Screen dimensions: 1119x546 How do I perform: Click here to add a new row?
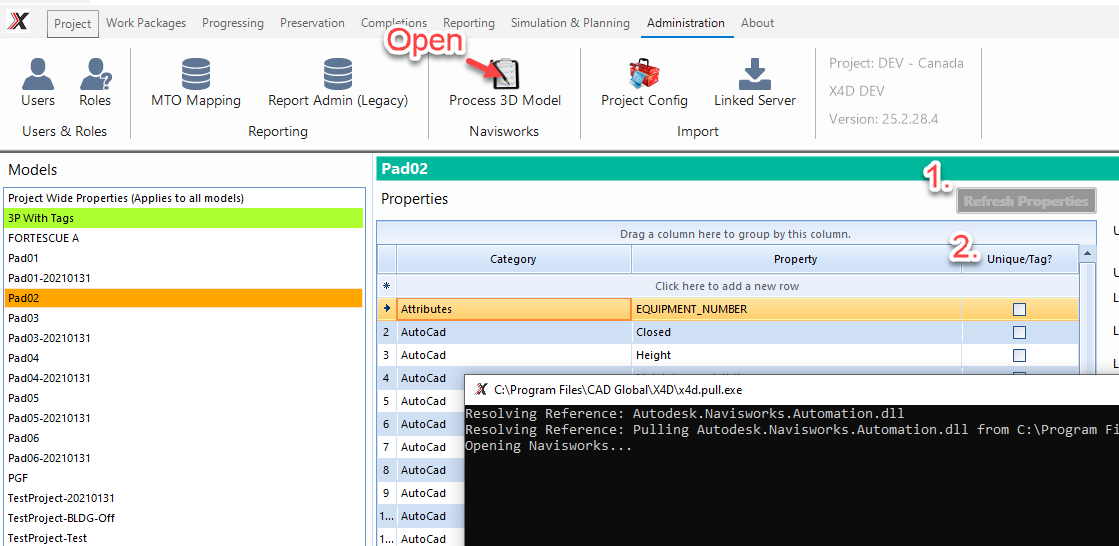(727, 286)
